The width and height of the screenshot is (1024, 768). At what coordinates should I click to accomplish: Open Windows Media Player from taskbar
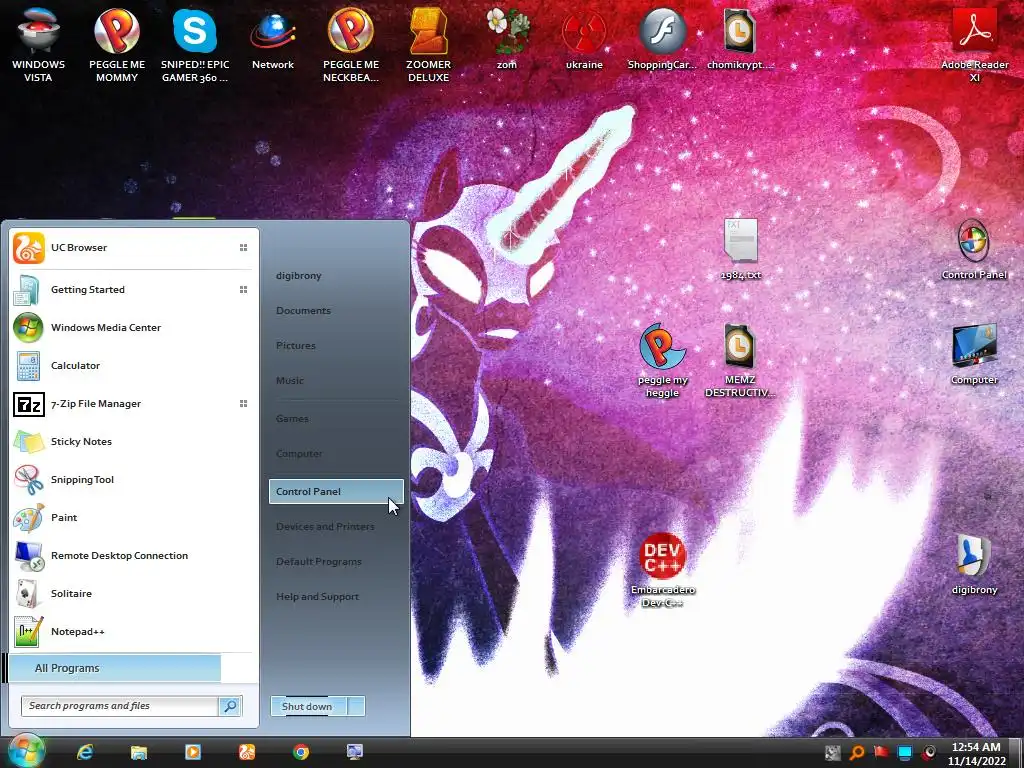(193, 752)
